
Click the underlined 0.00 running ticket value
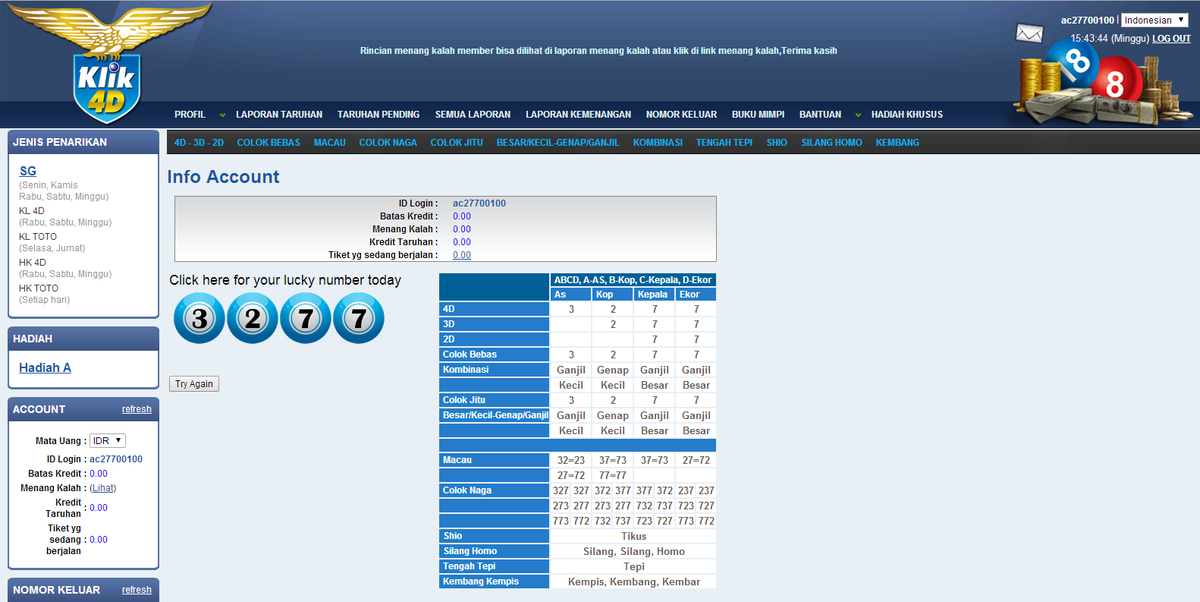(x=462, y=255)
